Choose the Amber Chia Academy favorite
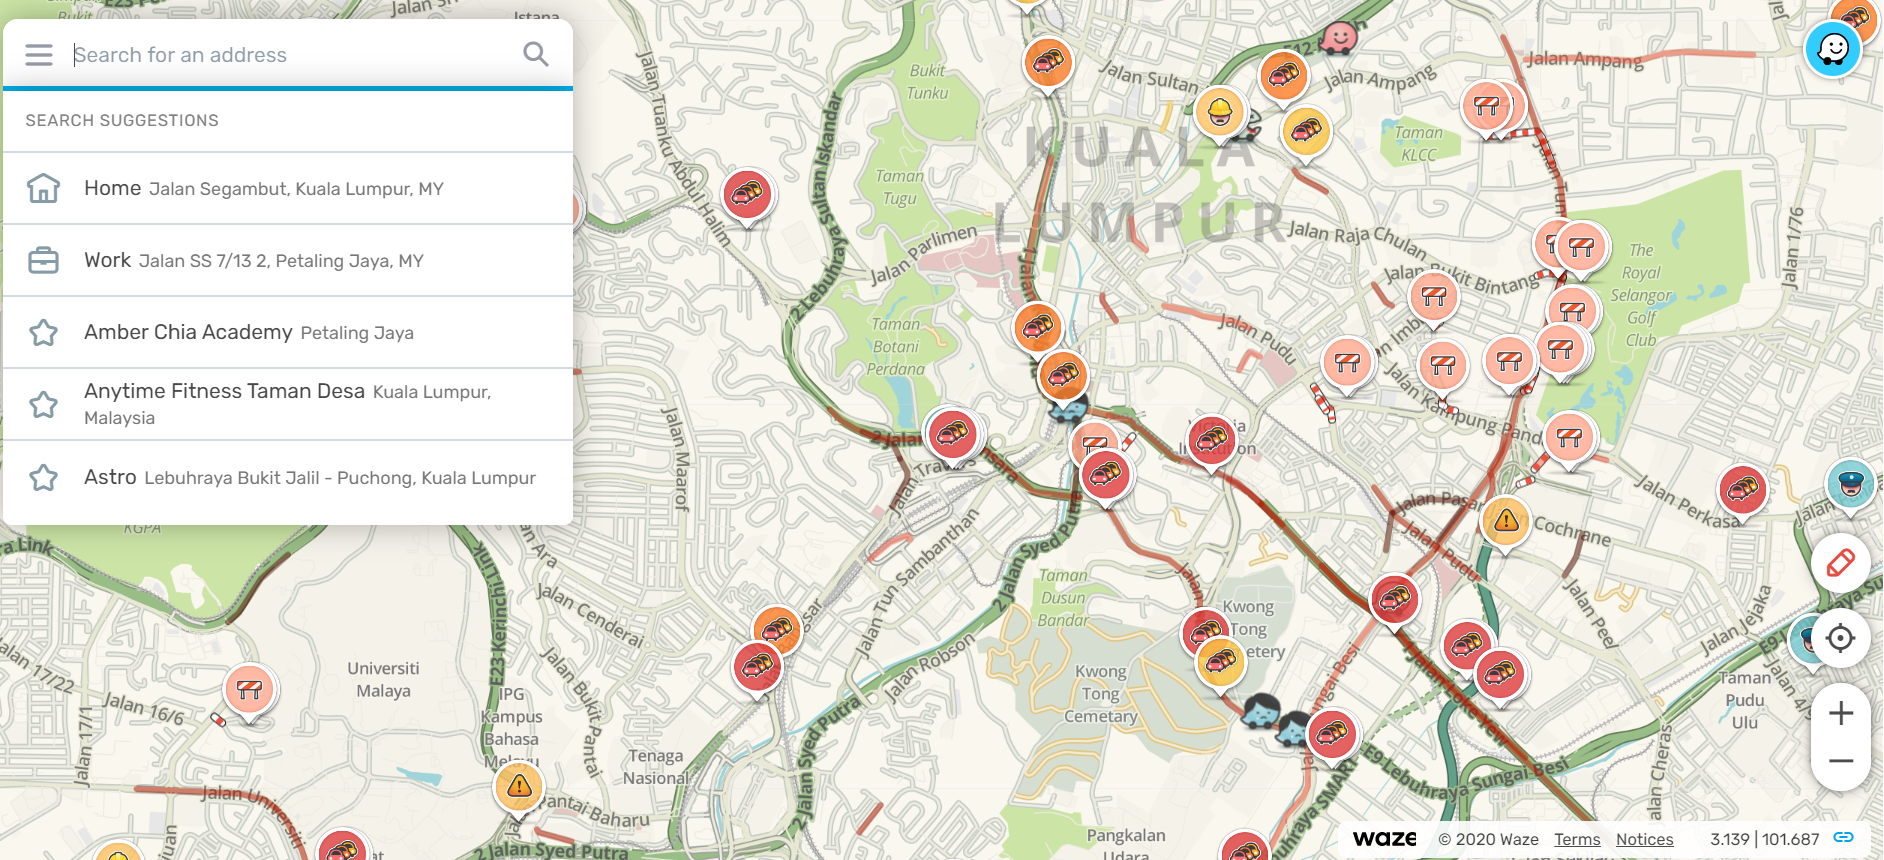 (x=288, y=332)
